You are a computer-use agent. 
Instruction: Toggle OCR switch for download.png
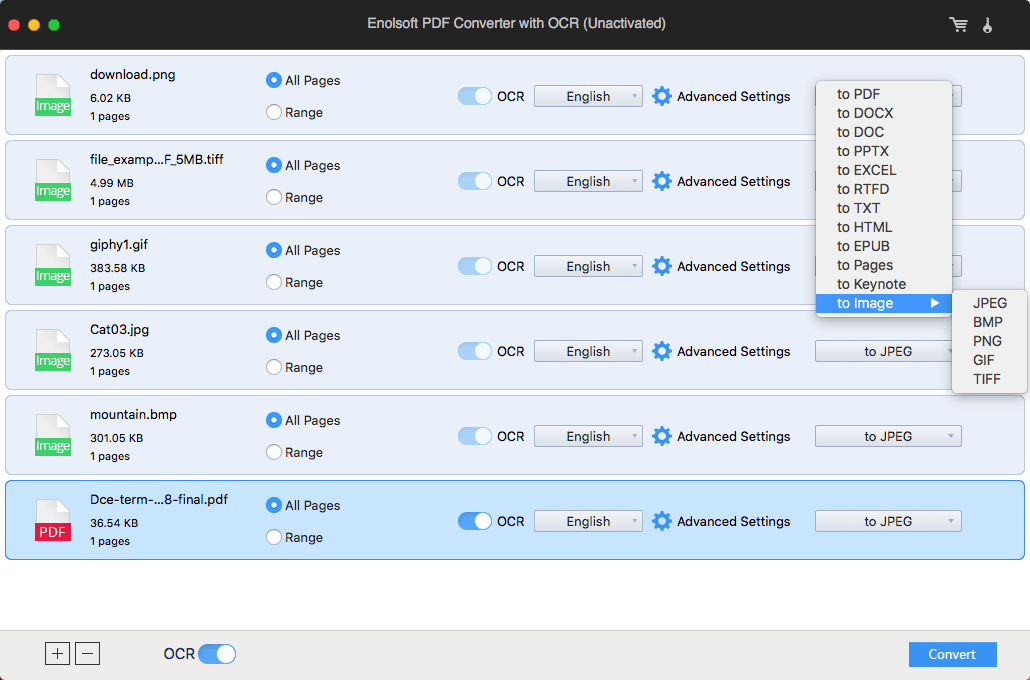click(x=474, y=96)
